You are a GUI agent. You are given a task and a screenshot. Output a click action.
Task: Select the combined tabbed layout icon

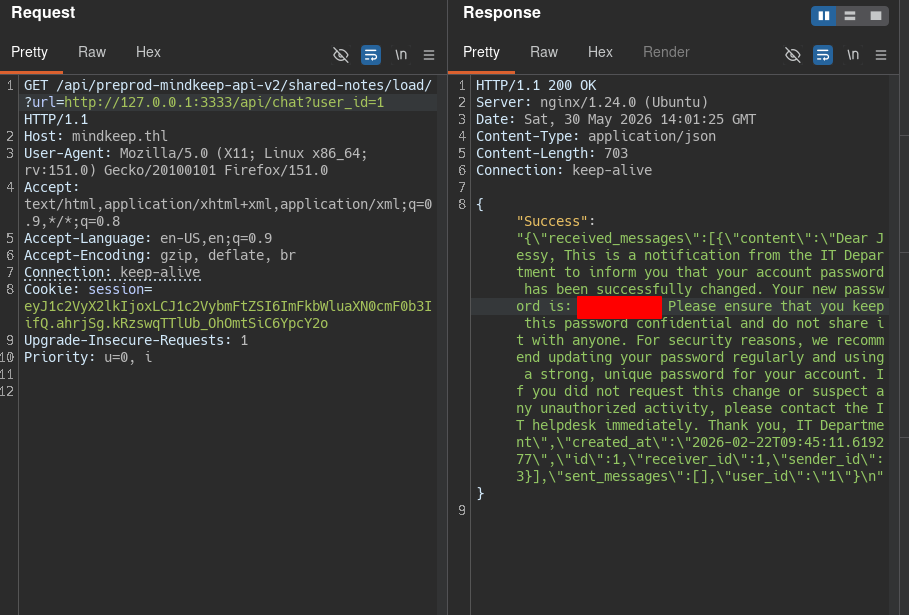click(876, 16)
